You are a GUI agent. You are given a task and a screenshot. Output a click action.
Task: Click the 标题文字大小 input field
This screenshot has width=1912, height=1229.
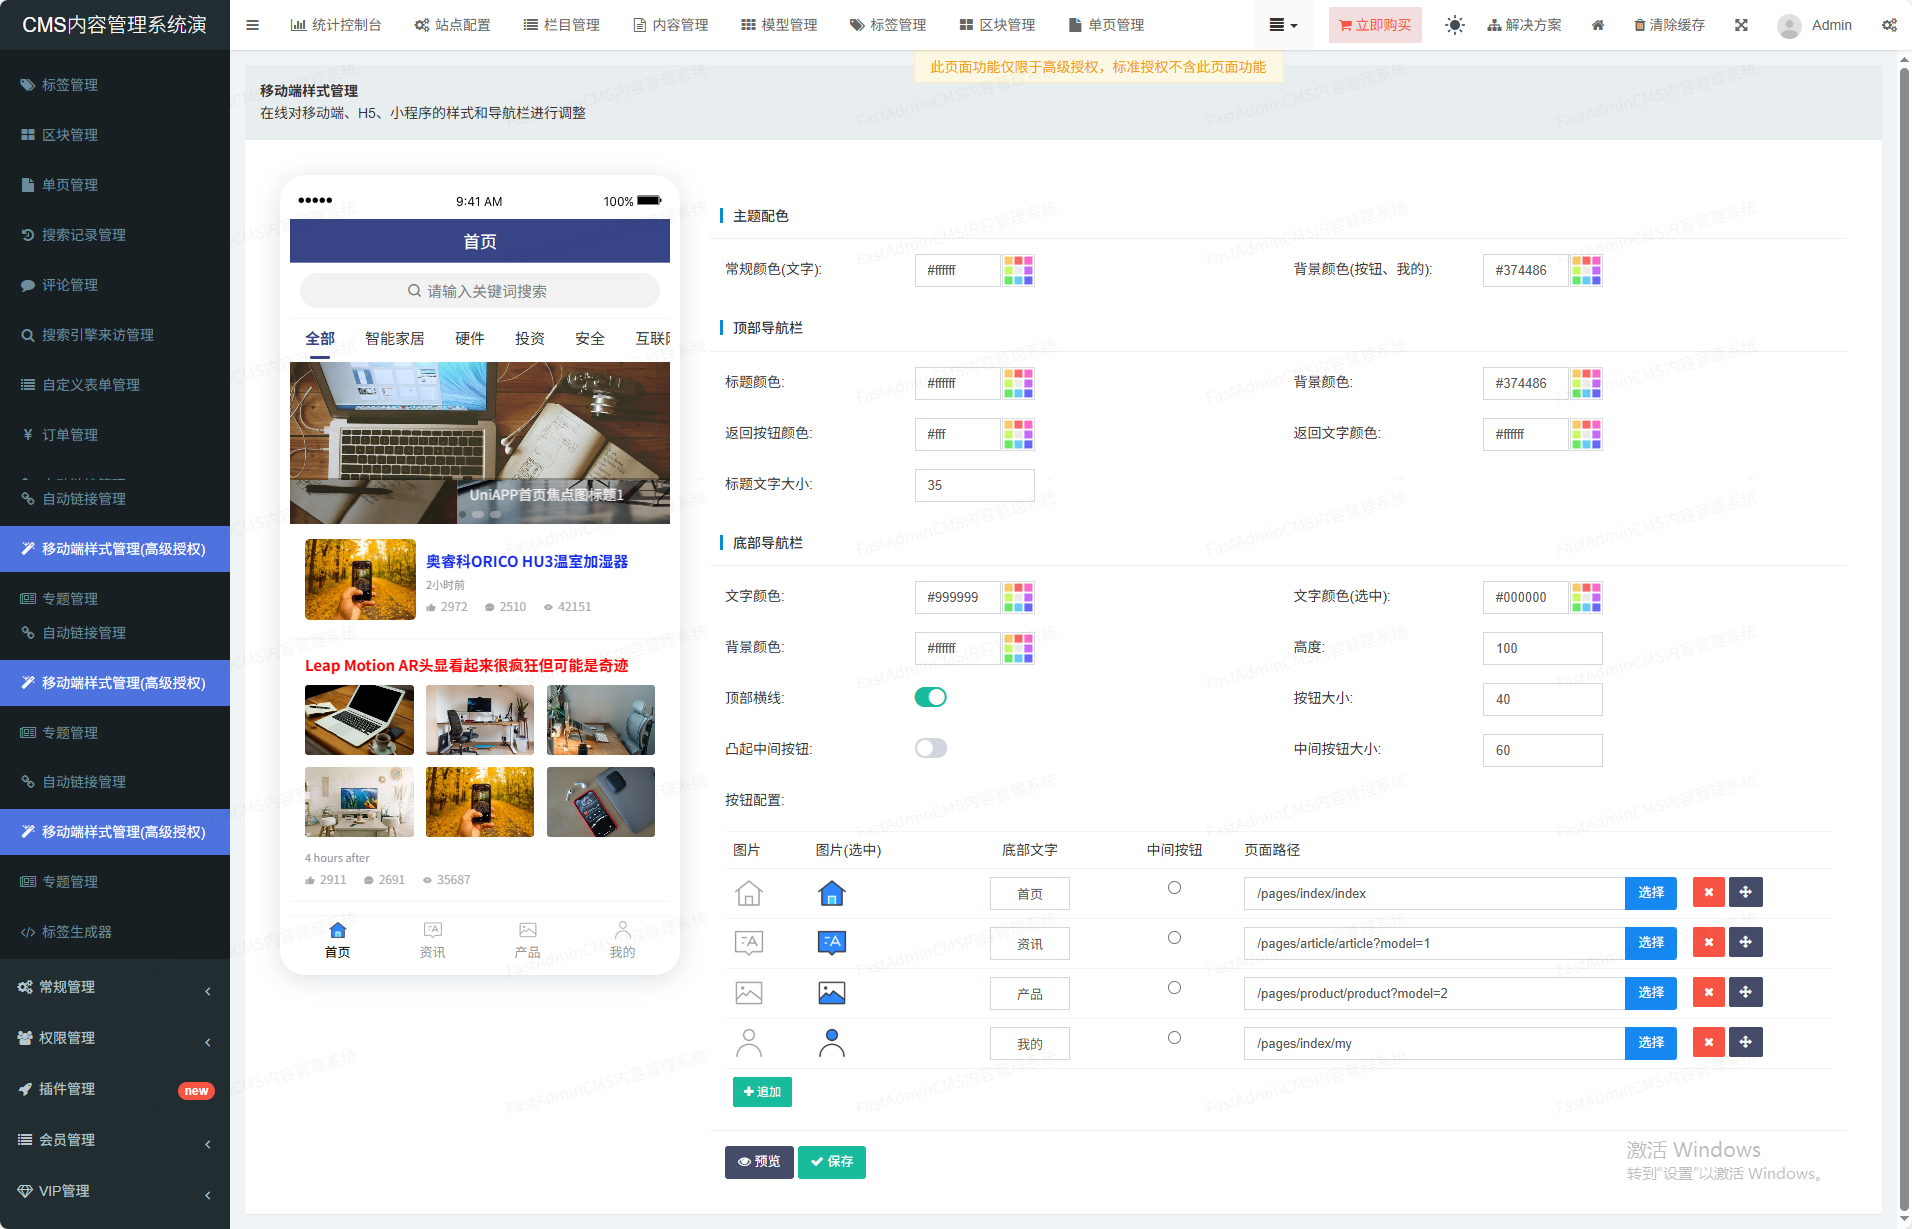point(974,485)
